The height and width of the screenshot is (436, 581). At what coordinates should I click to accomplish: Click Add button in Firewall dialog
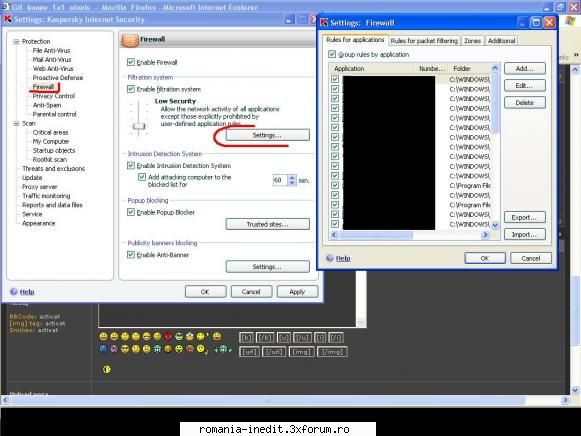click(525, 69)
